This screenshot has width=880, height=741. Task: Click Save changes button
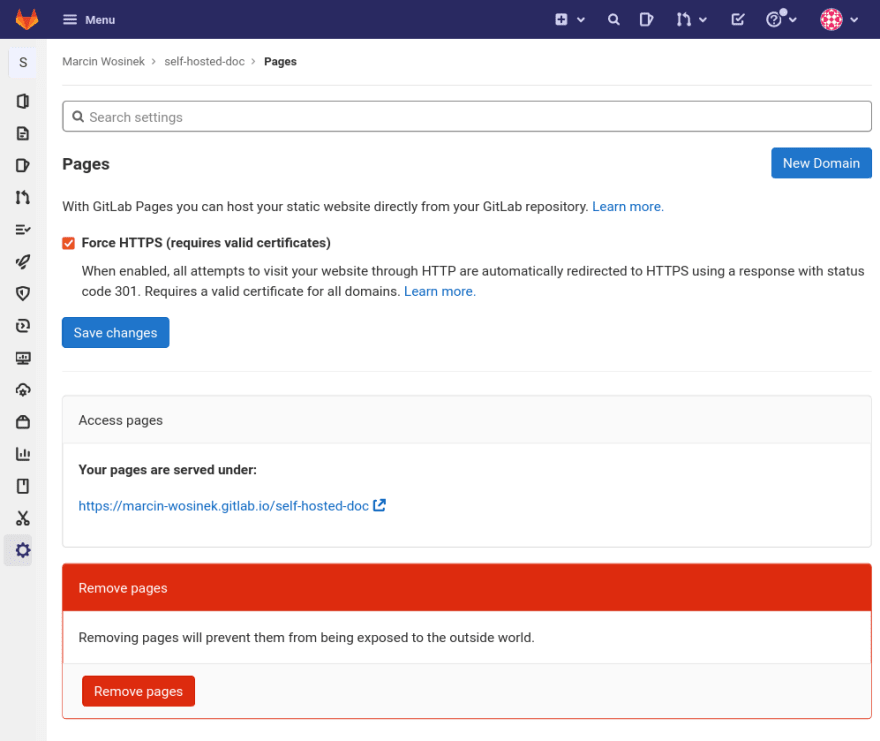pyautogui.click(x=115, y=332)
